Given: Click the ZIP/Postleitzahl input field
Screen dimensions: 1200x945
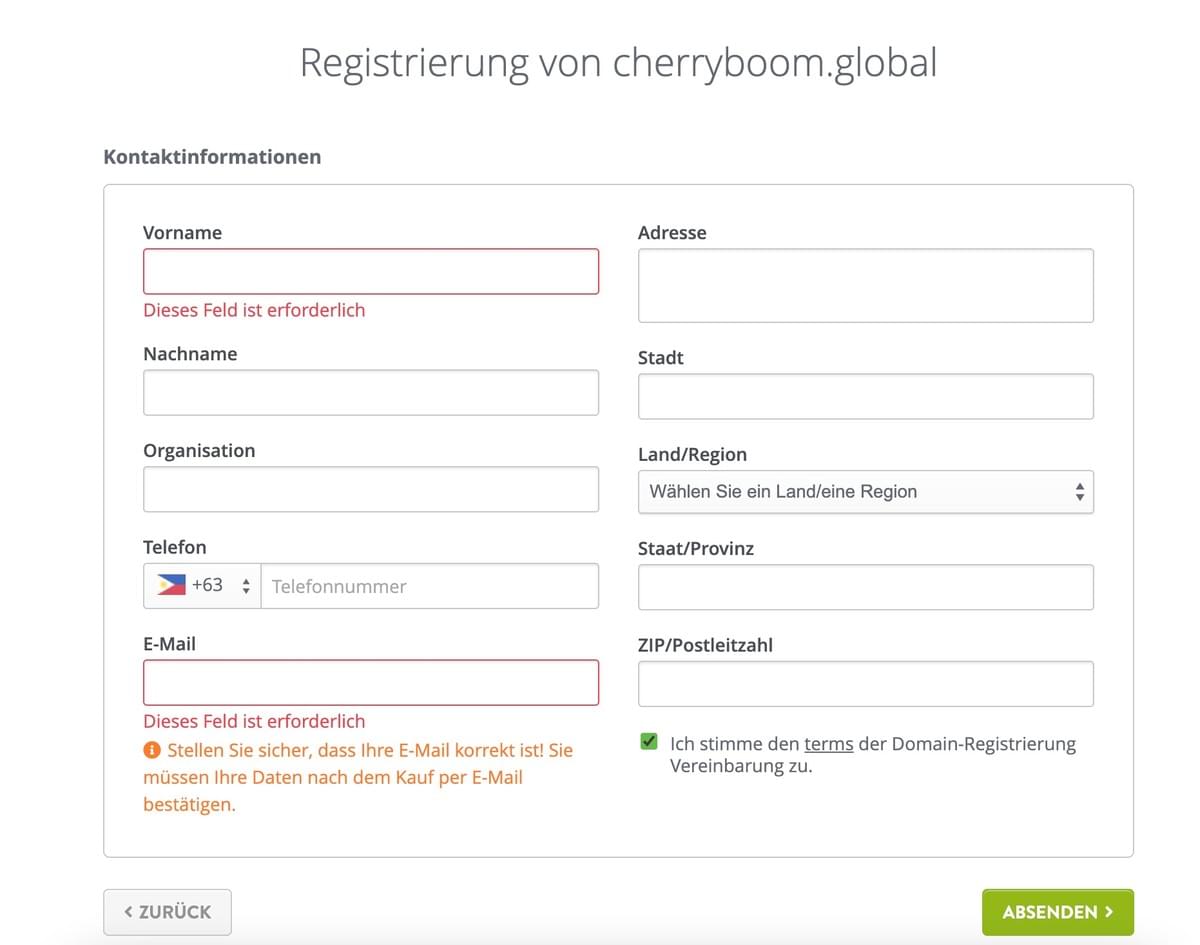Looking at the screenshot, I should click(x=865, y=683).
